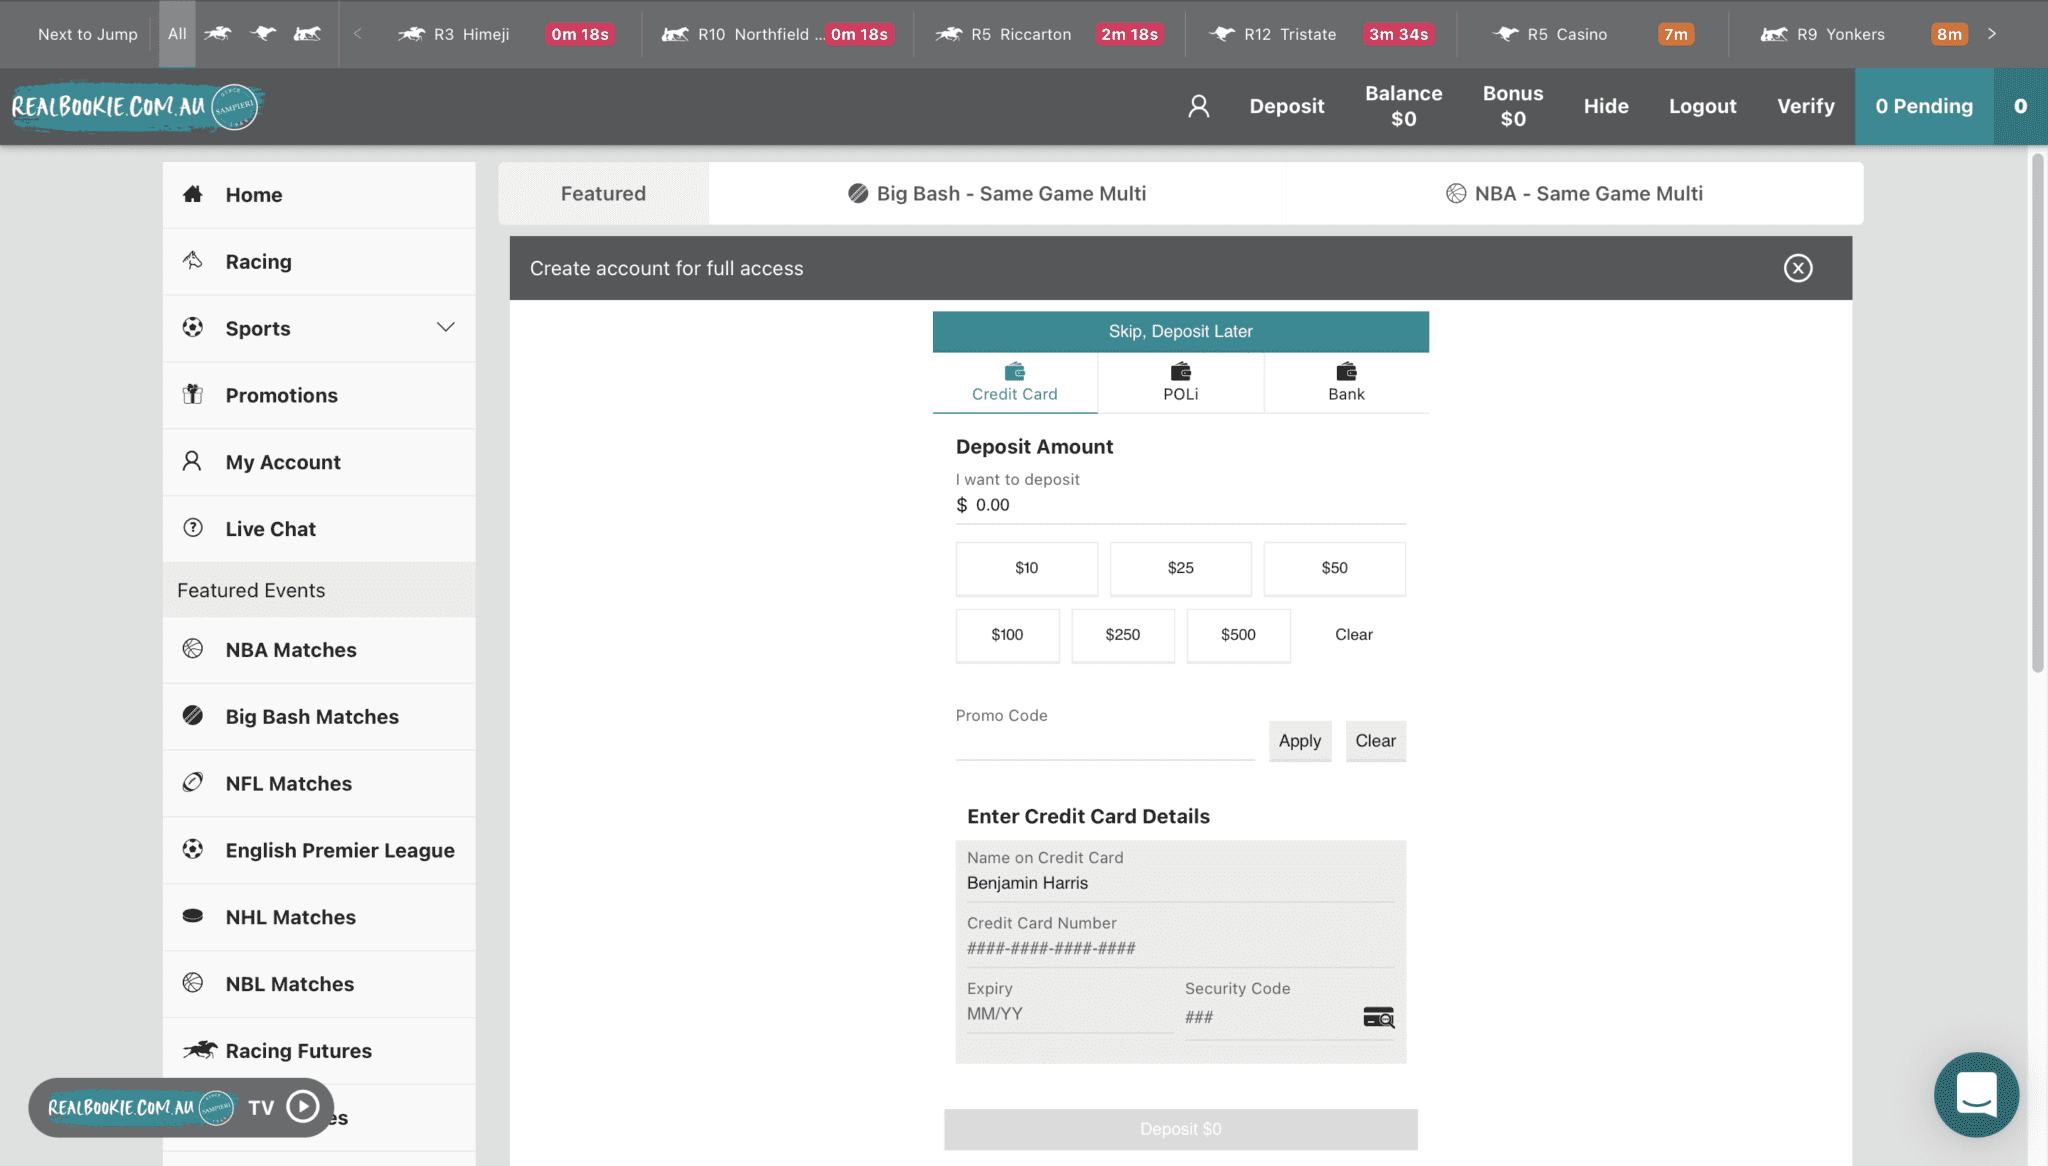
Task: Open NBA Matches featured event
Action: tap(319, 650)
